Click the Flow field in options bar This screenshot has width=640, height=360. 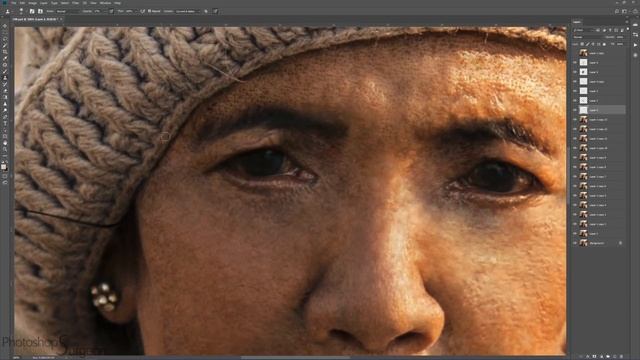tap(131, 11)
